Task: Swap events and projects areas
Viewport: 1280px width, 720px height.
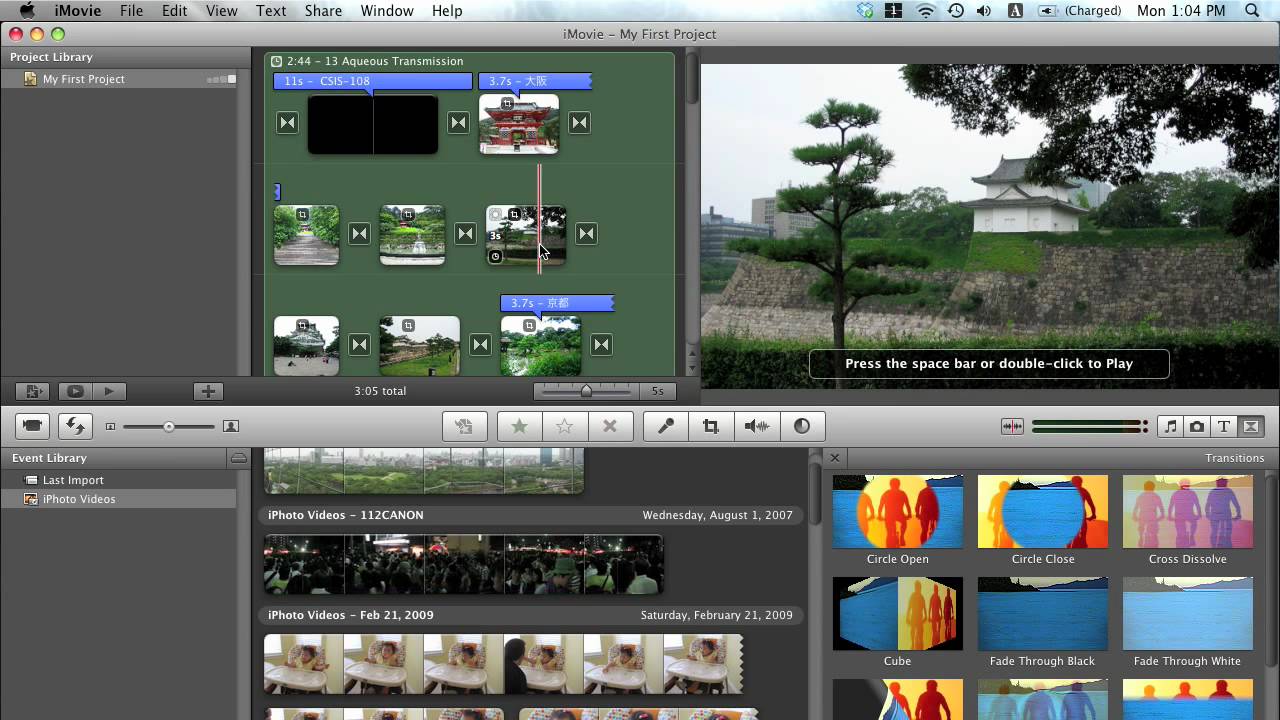Action: pos(75,426)
